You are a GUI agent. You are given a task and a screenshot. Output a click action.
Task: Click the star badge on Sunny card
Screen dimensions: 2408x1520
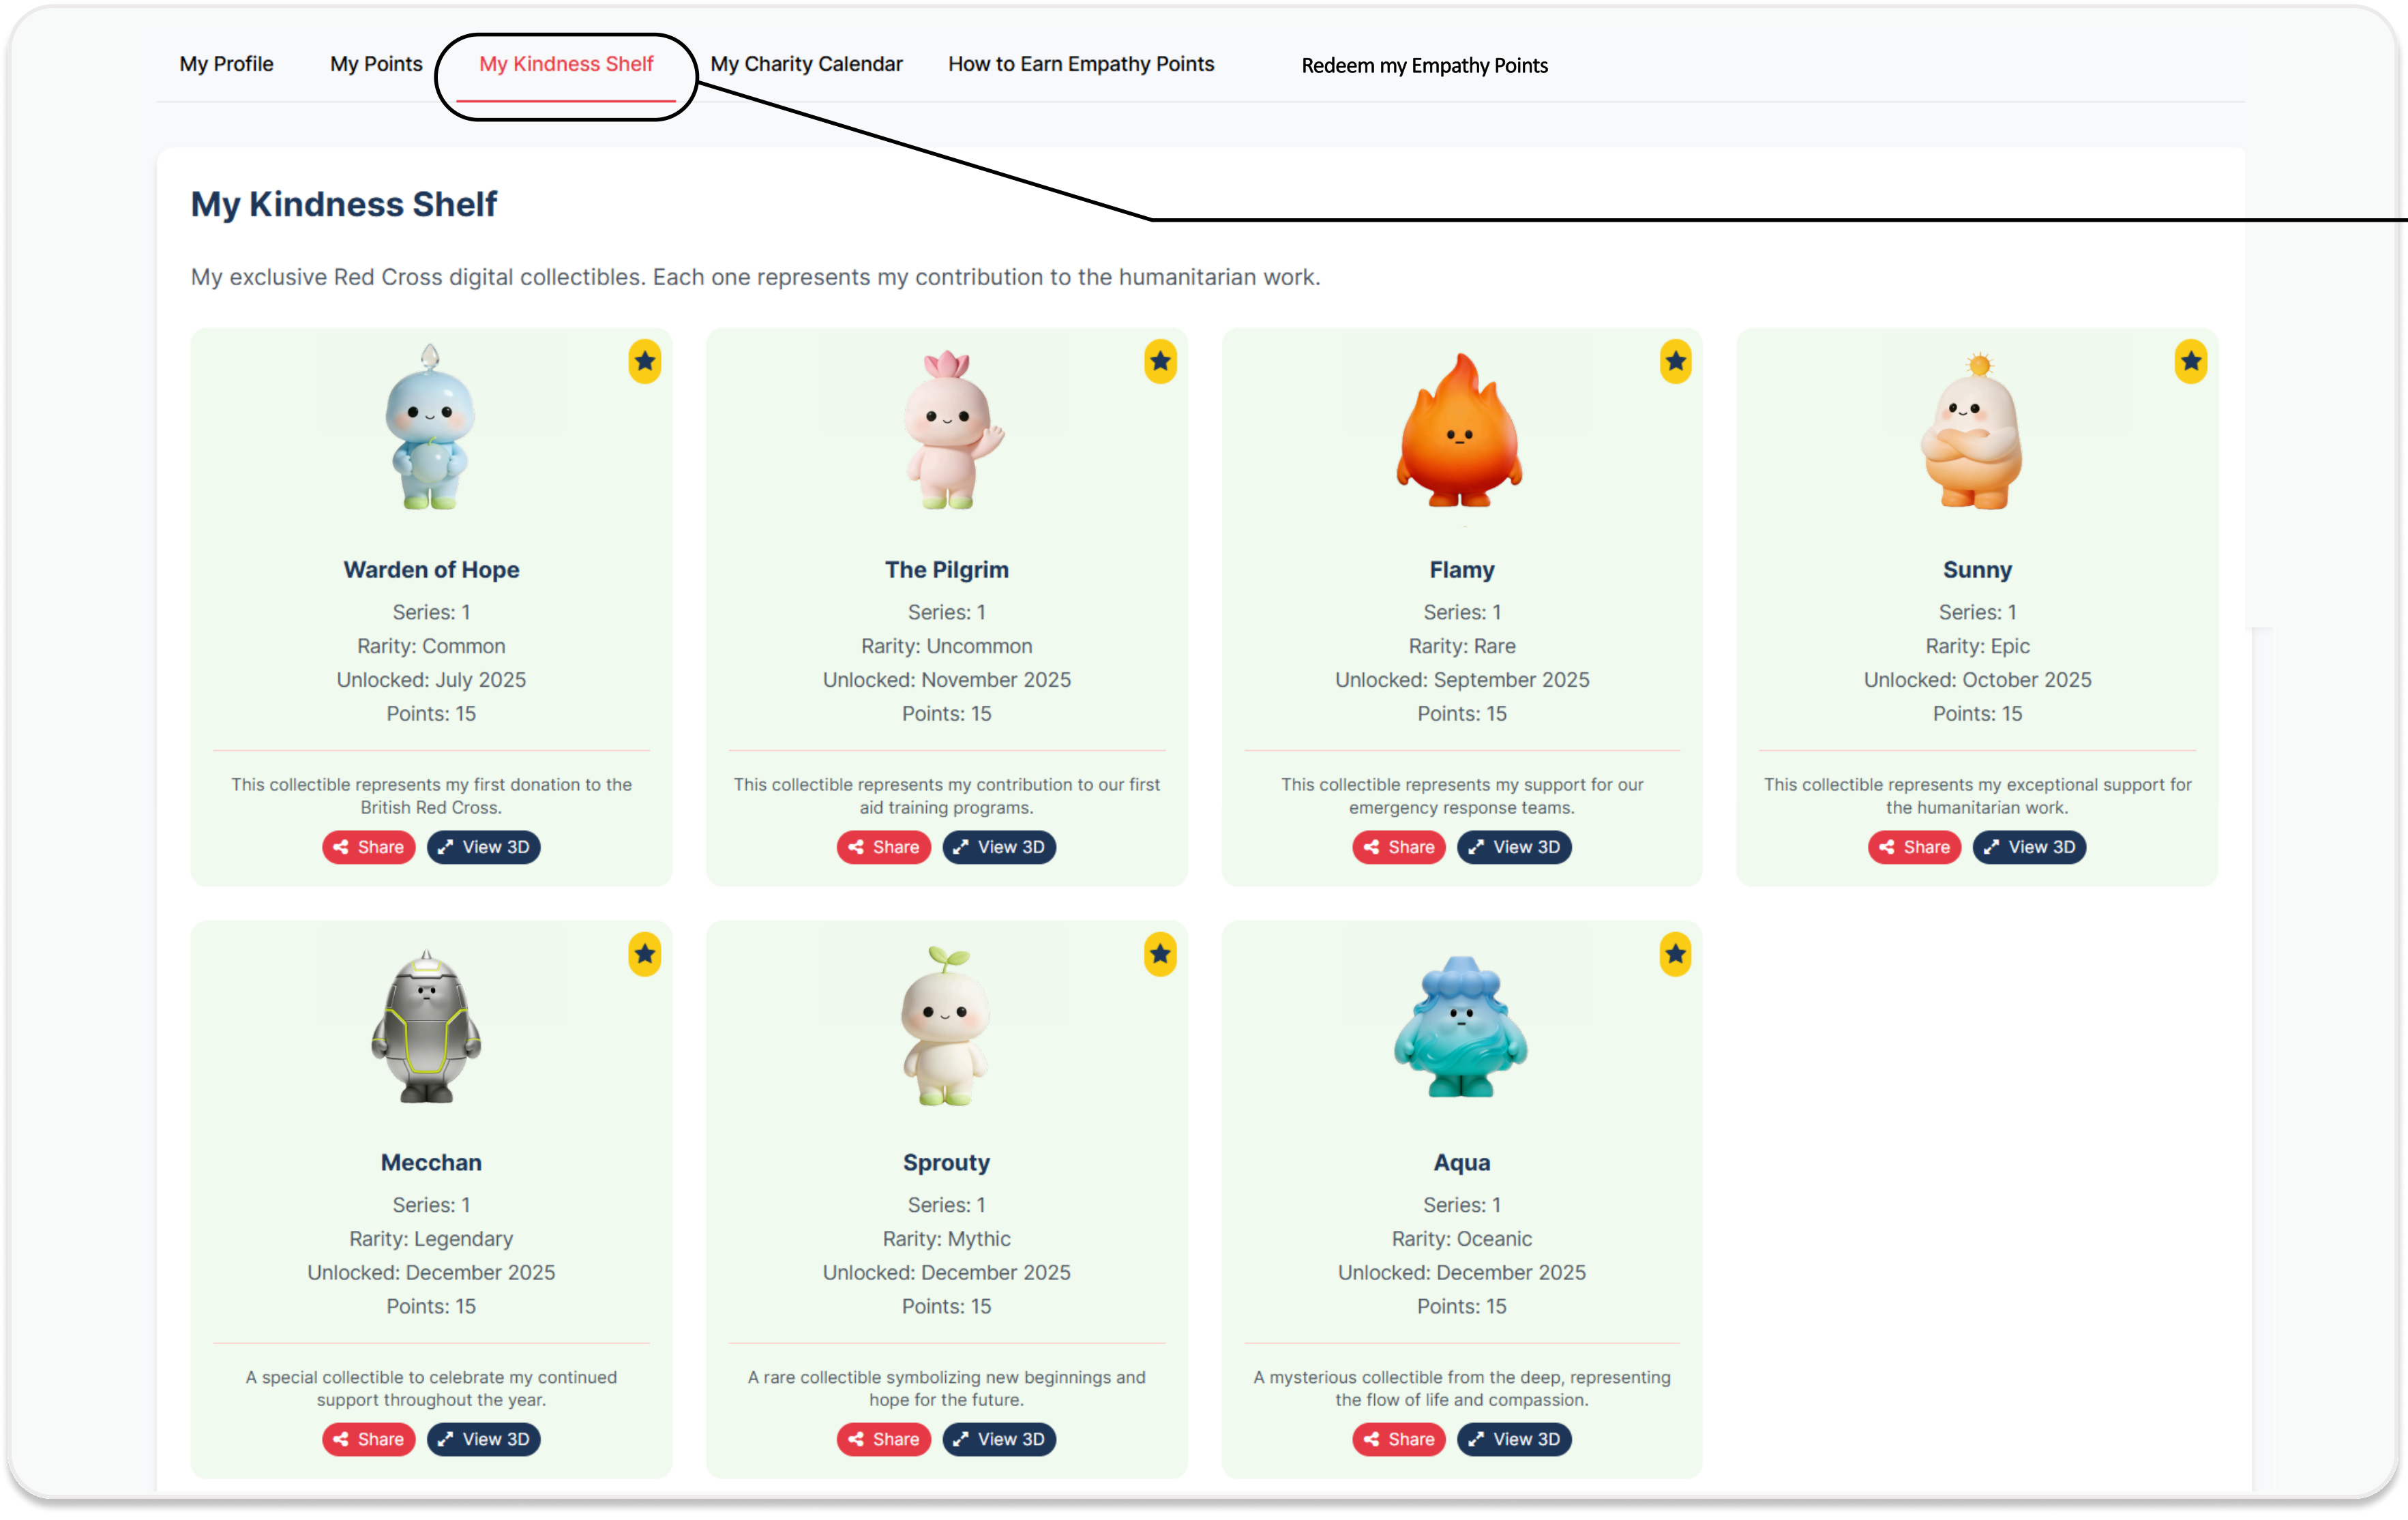click(x=2191, y=361)
